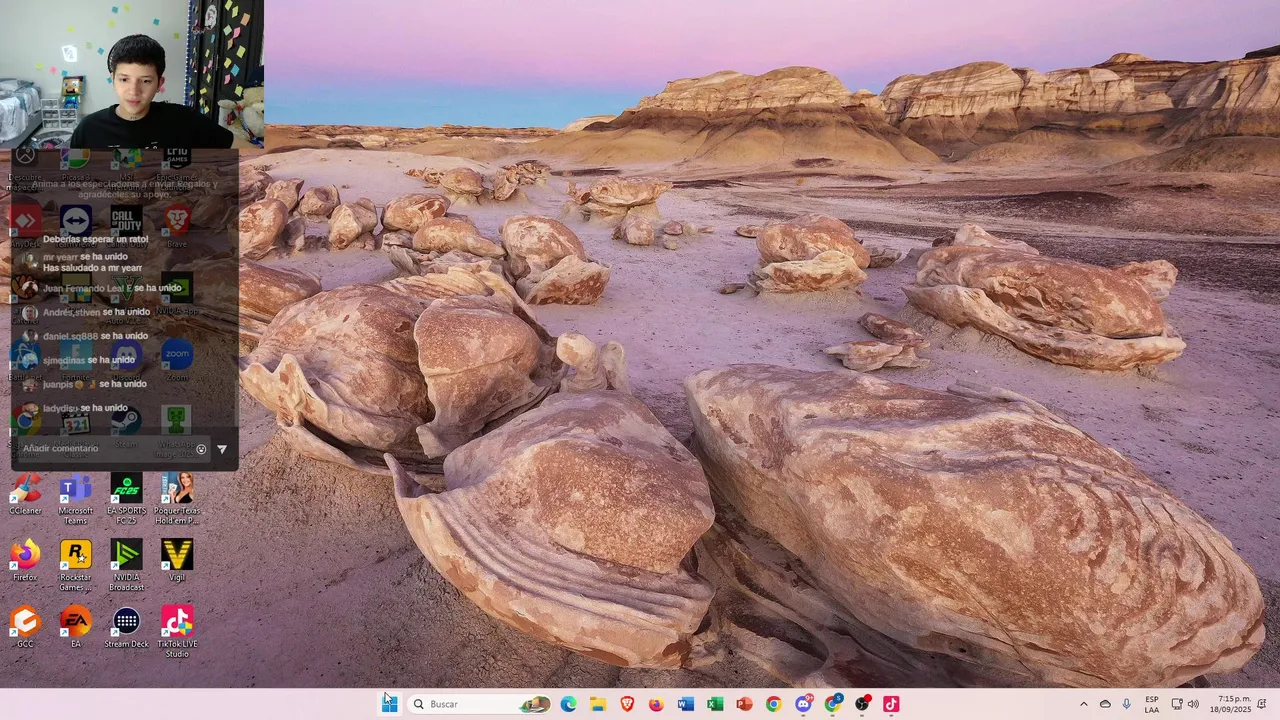1280x720 pixels.
Task: Click 'mr yearr se ha unido' chat line
Action: [85, 257]
